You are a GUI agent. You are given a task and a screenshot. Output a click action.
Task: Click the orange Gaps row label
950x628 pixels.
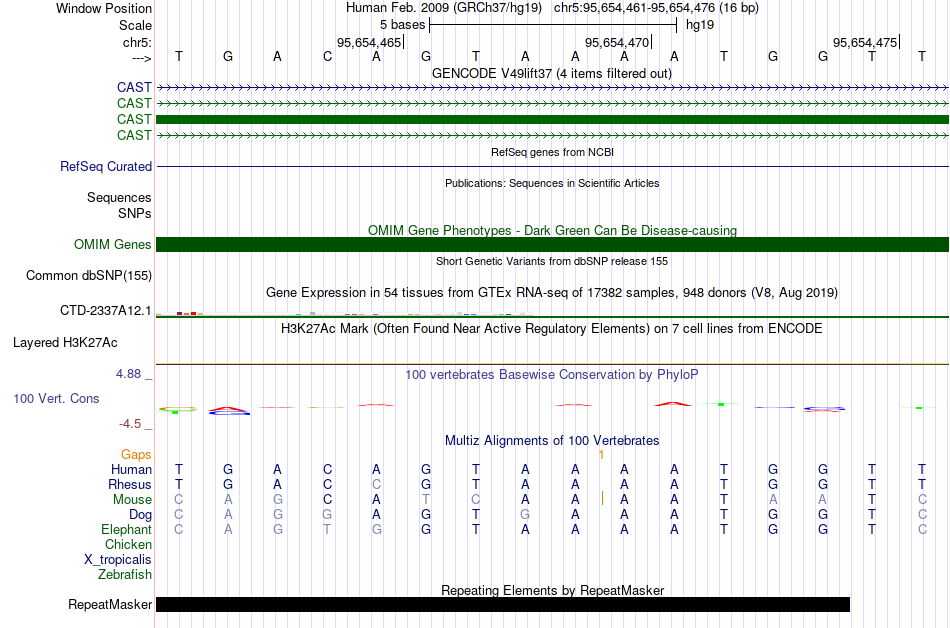pos(136,454)
